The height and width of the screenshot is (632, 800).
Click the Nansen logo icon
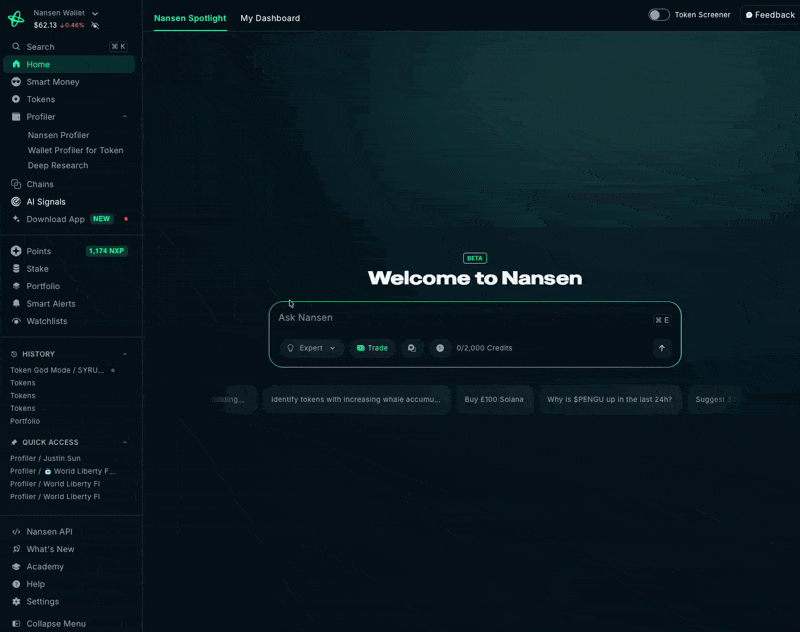point(16,19)
